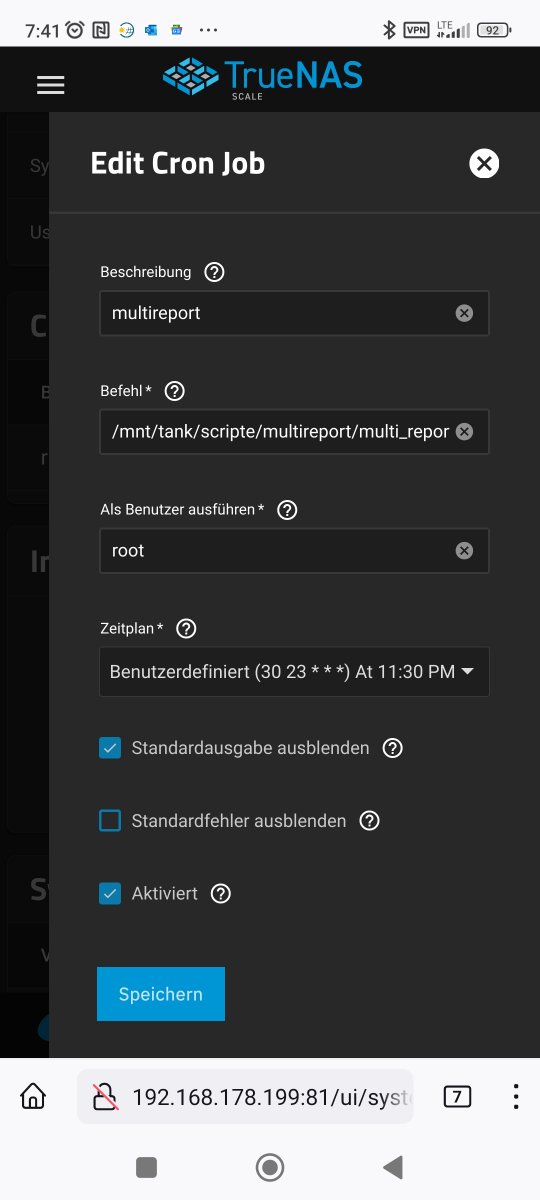Clear the root user field
Image resolution: width=540 pixels, height=1200 pixels.
pyautogui.click(x=464, y=550)
